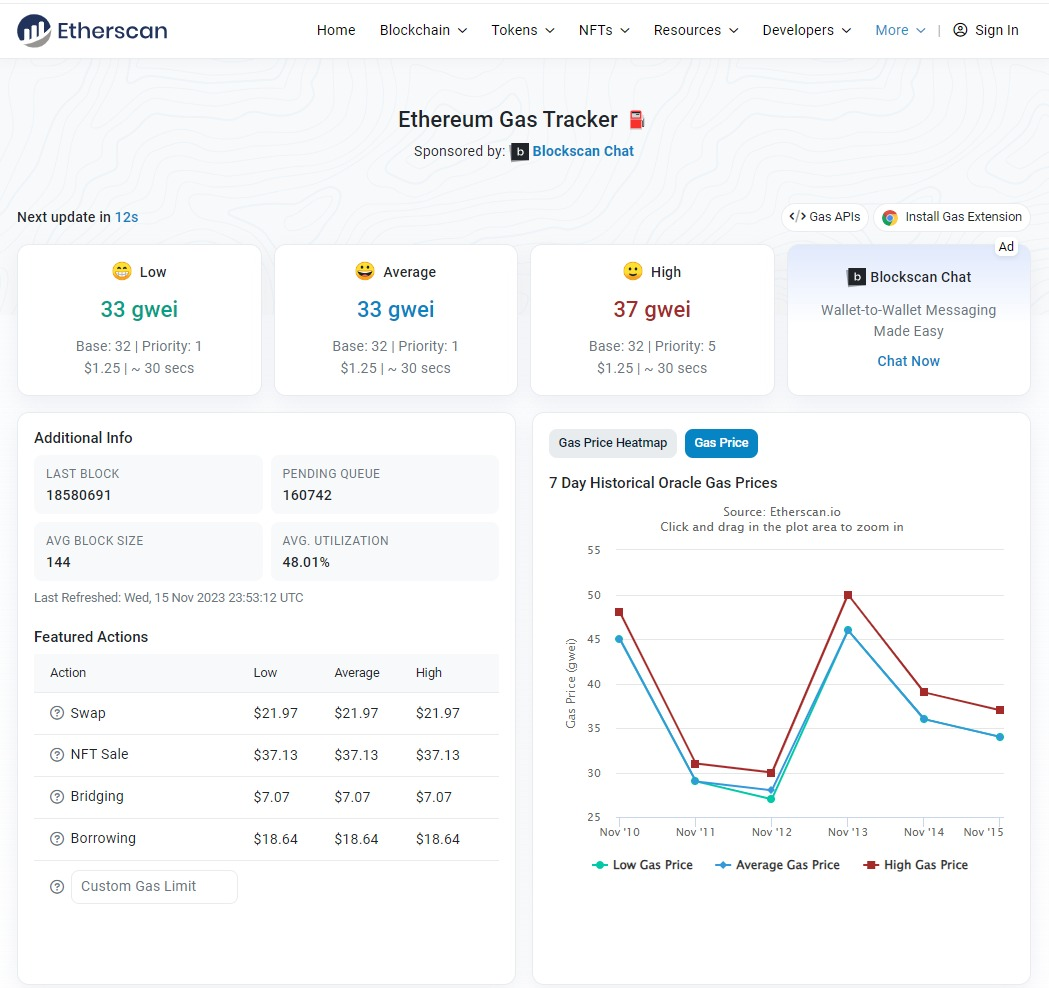The width and height of the screenshot is (1049, 988).
Task: Click the Etherscan logo
Action: pos(92,30)
